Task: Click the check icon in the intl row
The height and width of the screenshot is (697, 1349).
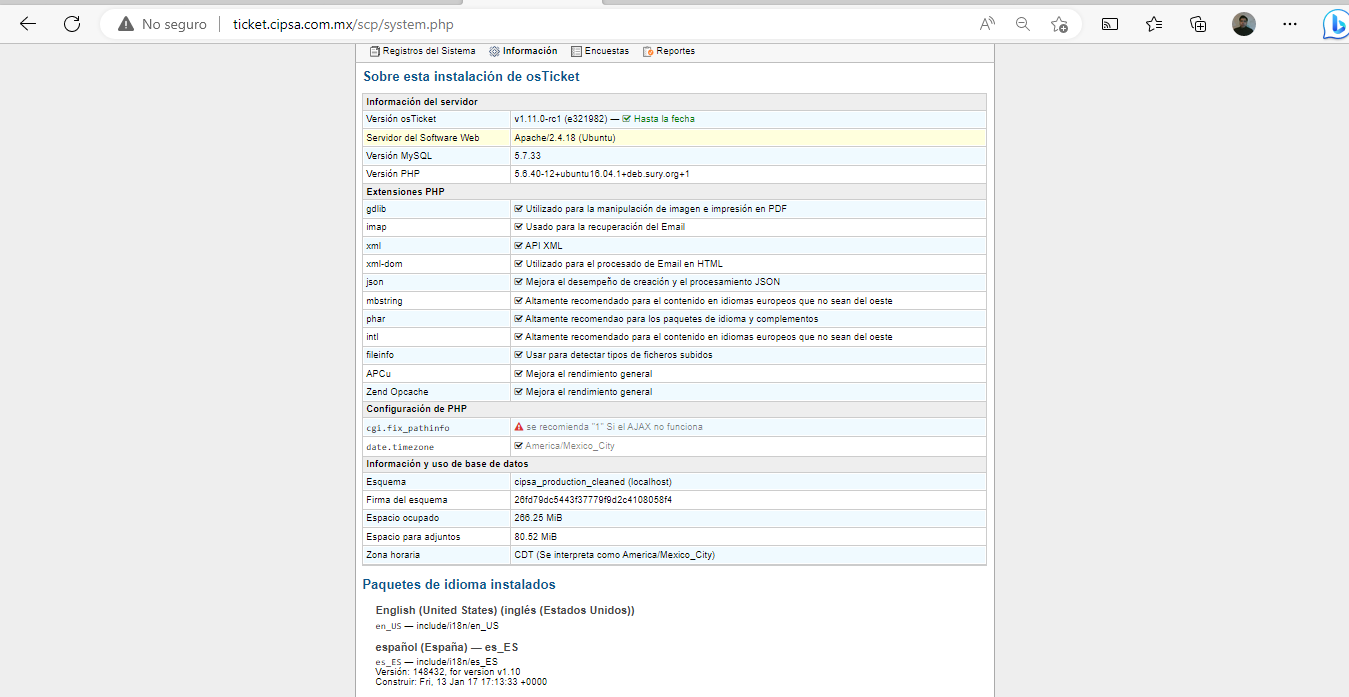Action: tap(519, 337)
